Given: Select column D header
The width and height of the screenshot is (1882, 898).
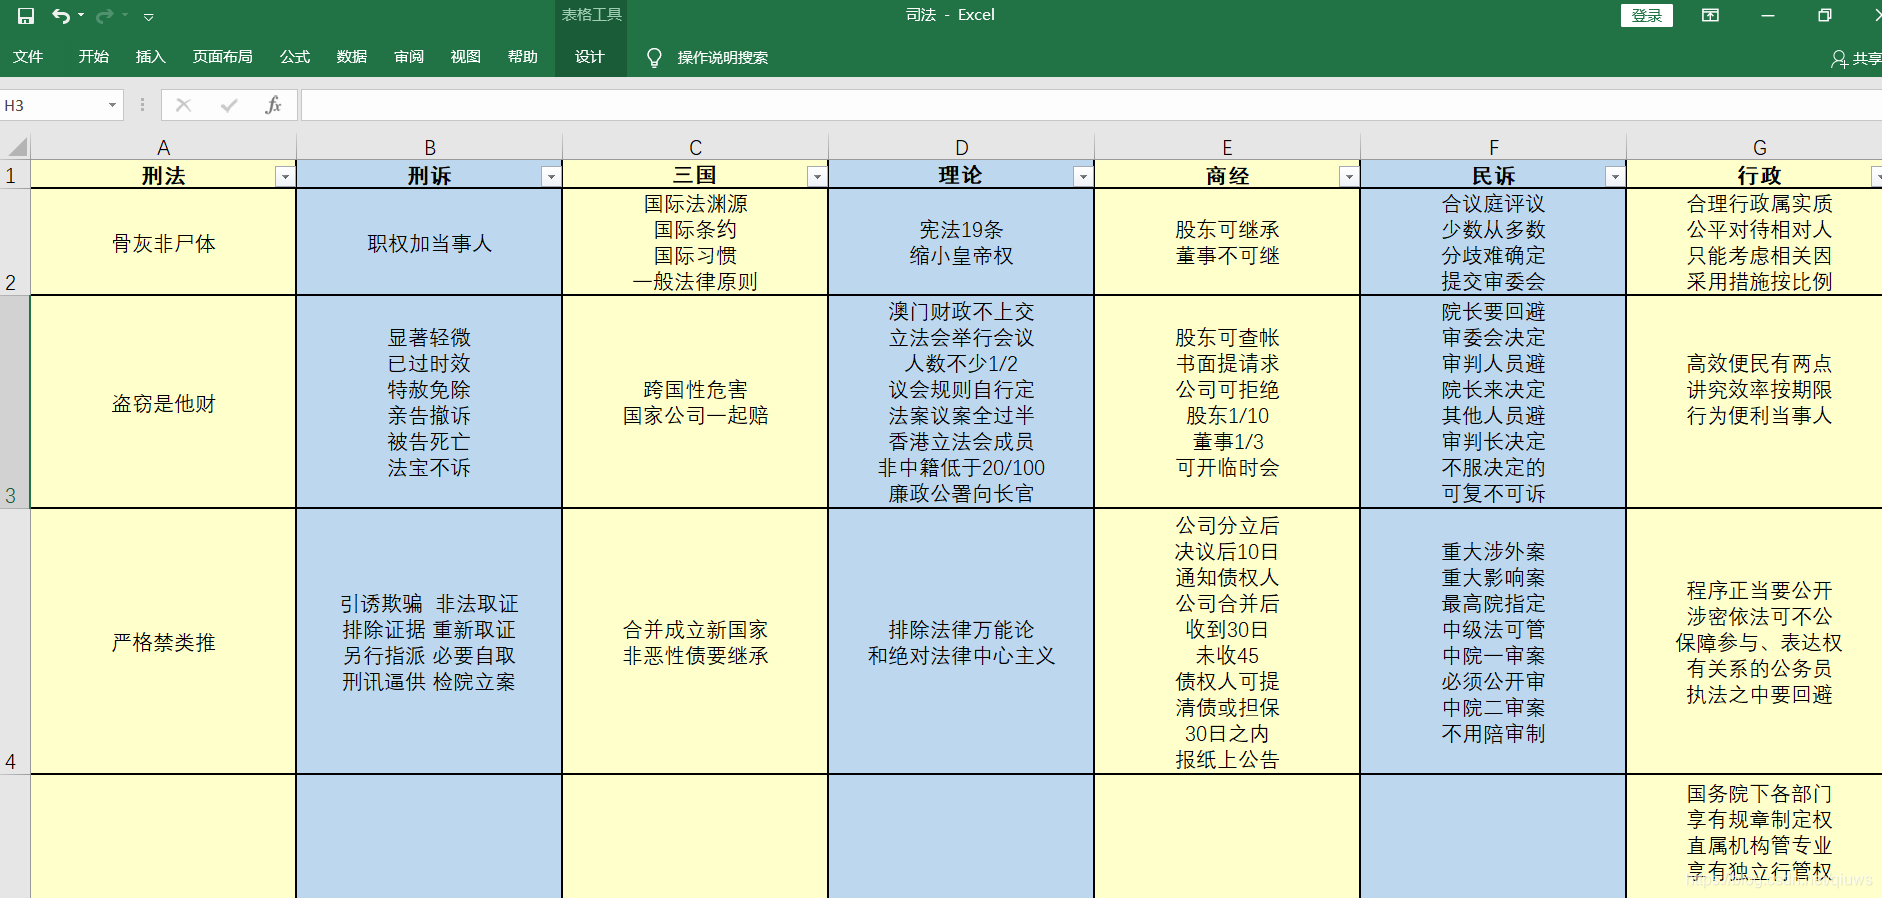Looking at the screenshot, I should click(x=962, y=147).
